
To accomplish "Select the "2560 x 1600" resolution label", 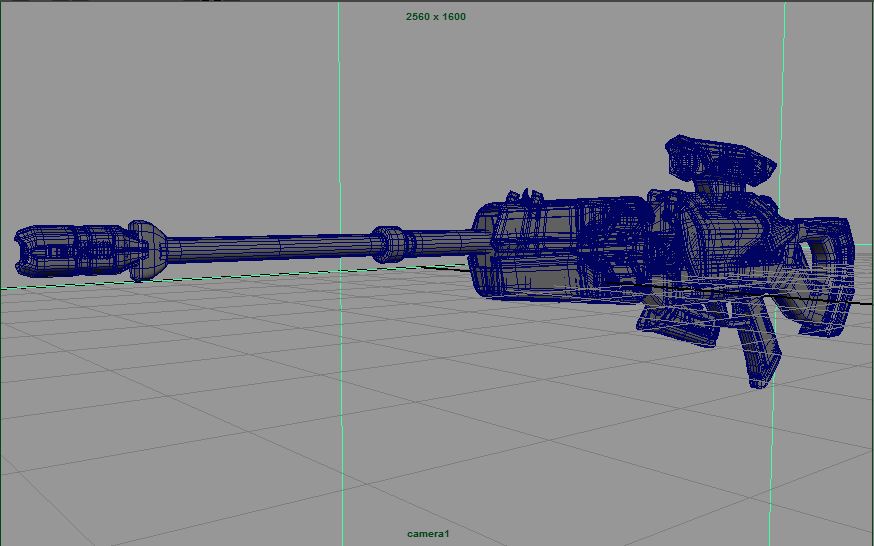I will [x=435, y=17].
